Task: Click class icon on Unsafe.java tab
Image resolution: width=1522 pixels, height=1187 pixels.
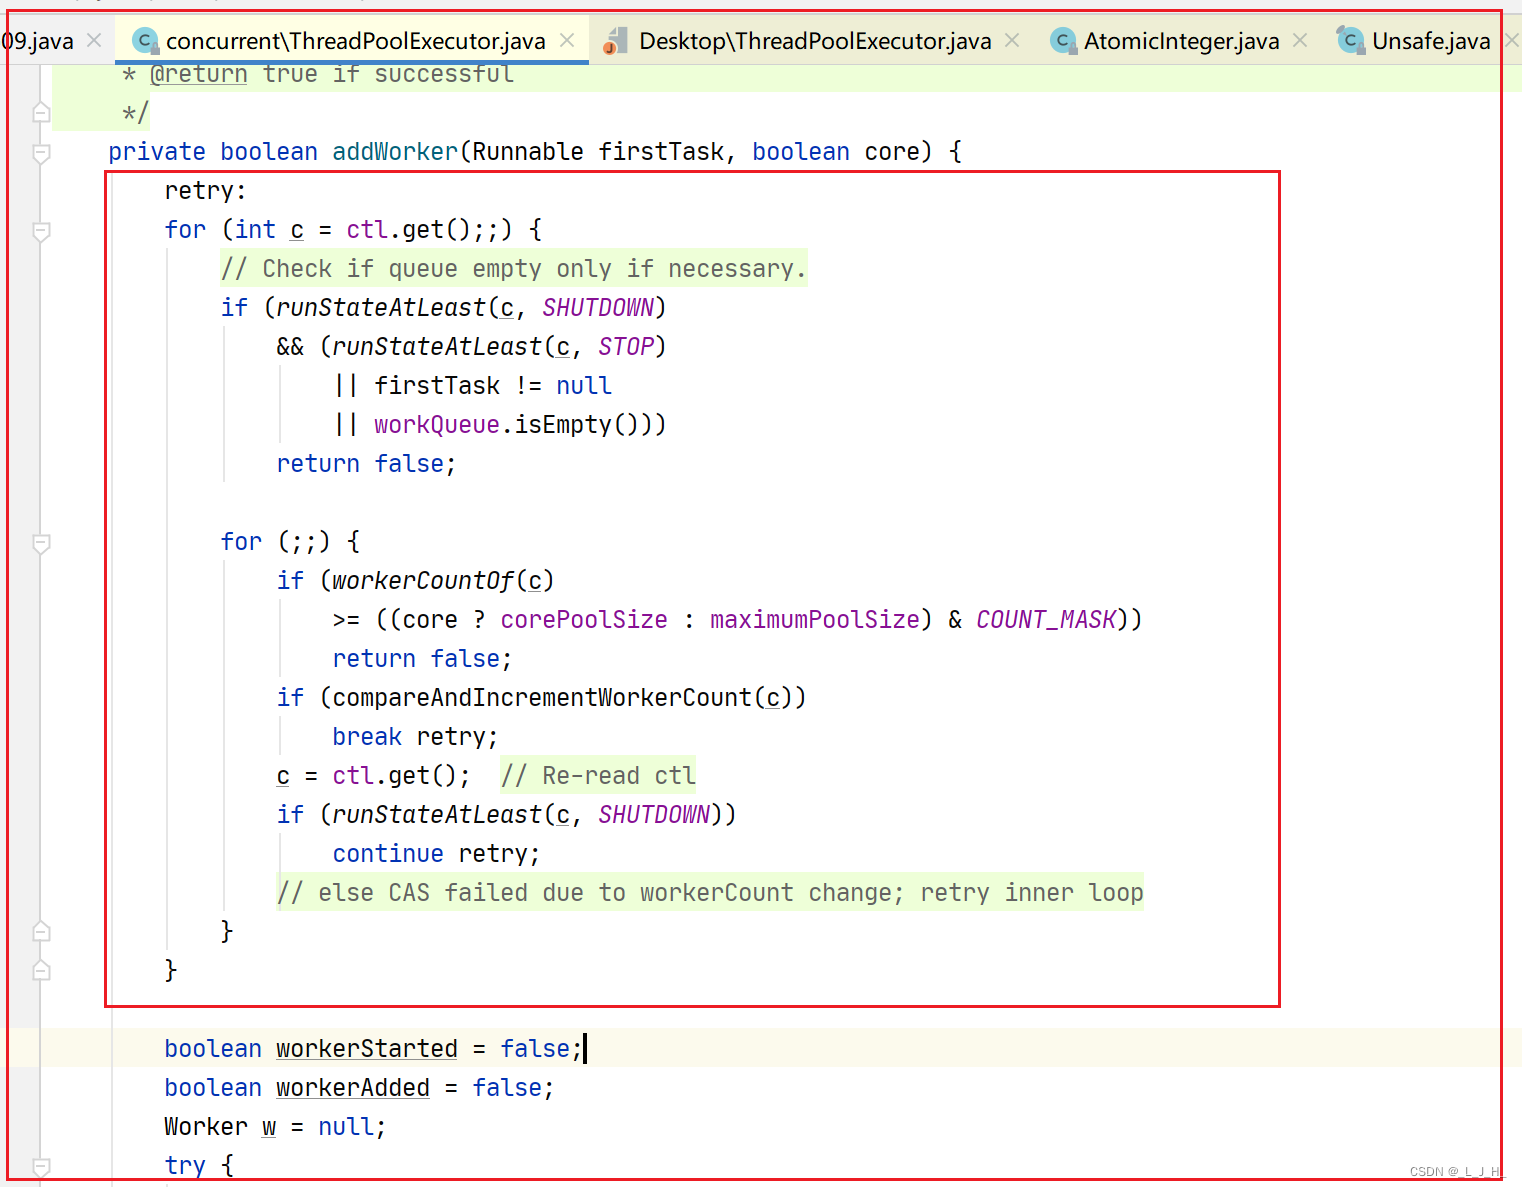Action: click(1351, 41)
